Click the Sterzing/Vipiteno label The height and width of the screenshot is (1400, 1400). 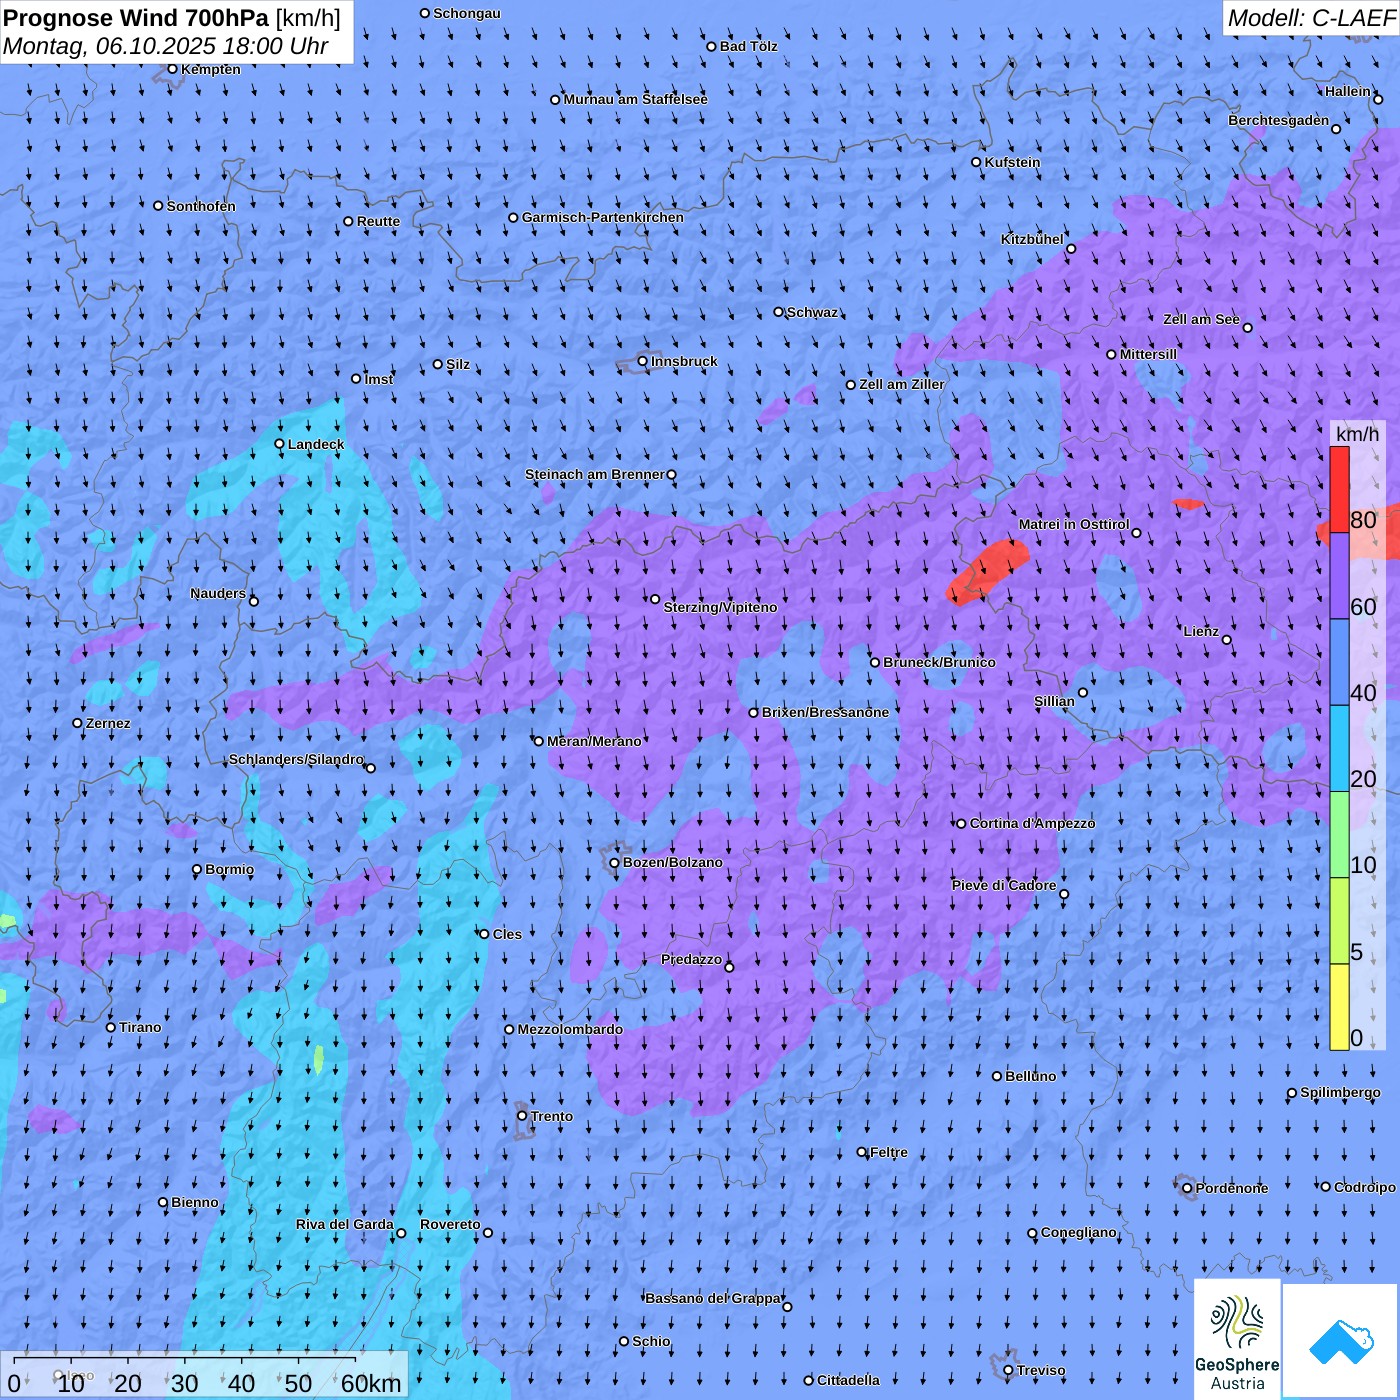pos(720,607)
